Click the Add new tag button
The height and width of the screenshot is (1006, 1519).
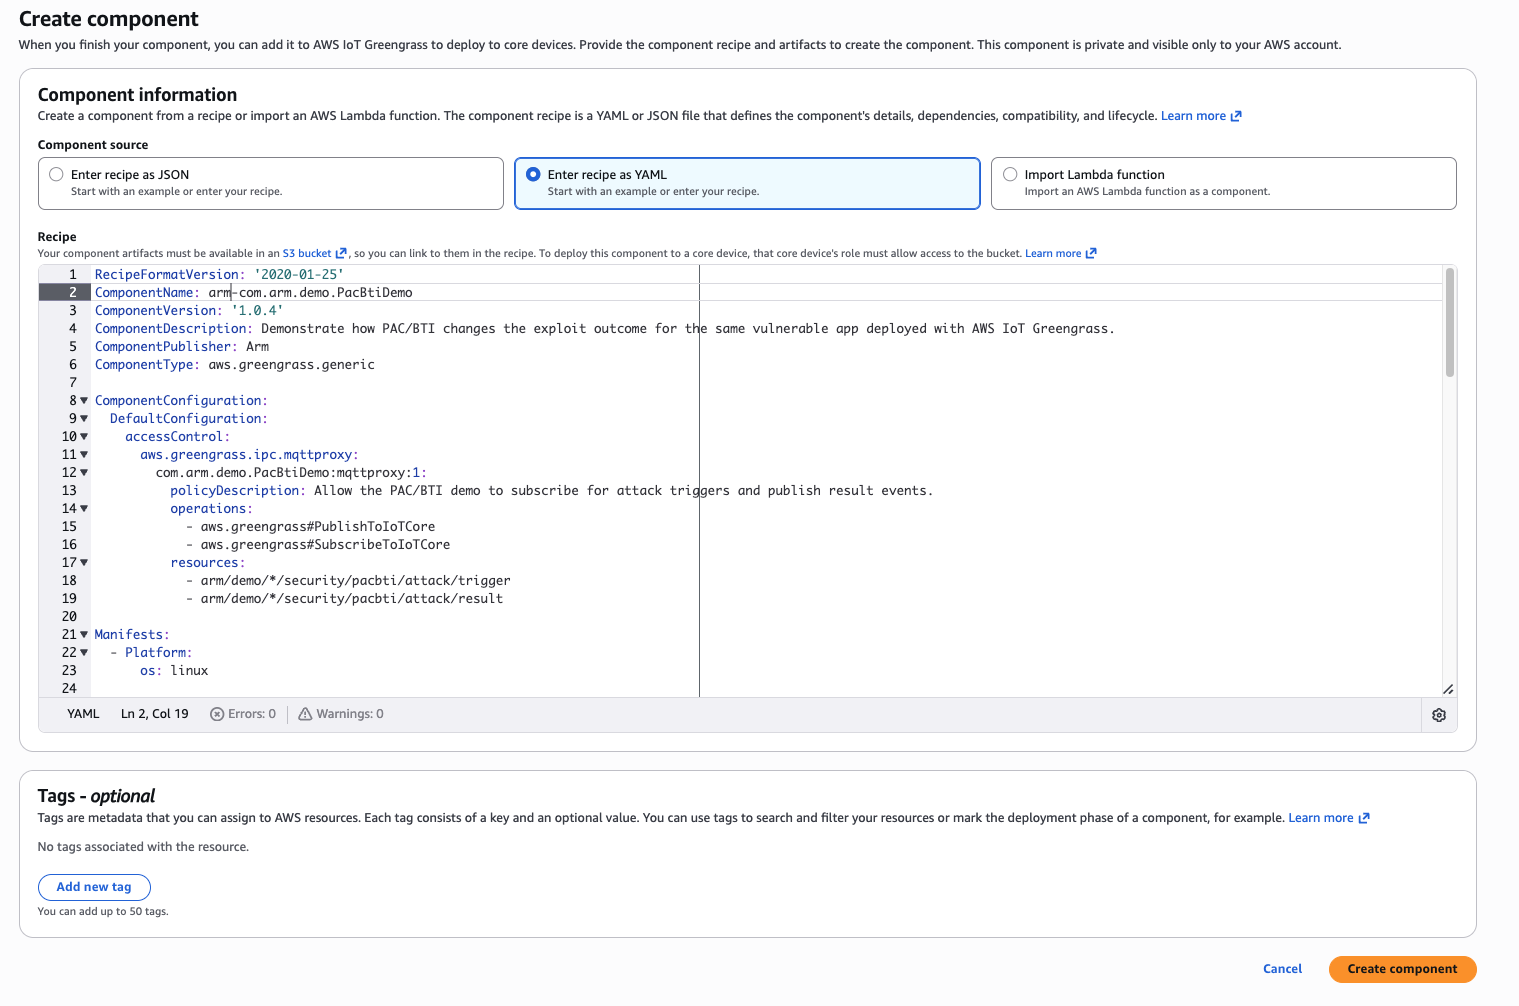94,887
